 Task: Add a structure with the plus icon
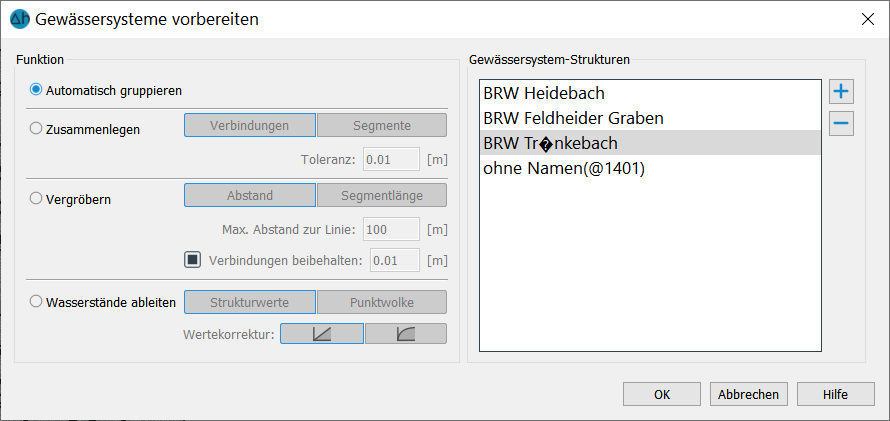[841, 92]
